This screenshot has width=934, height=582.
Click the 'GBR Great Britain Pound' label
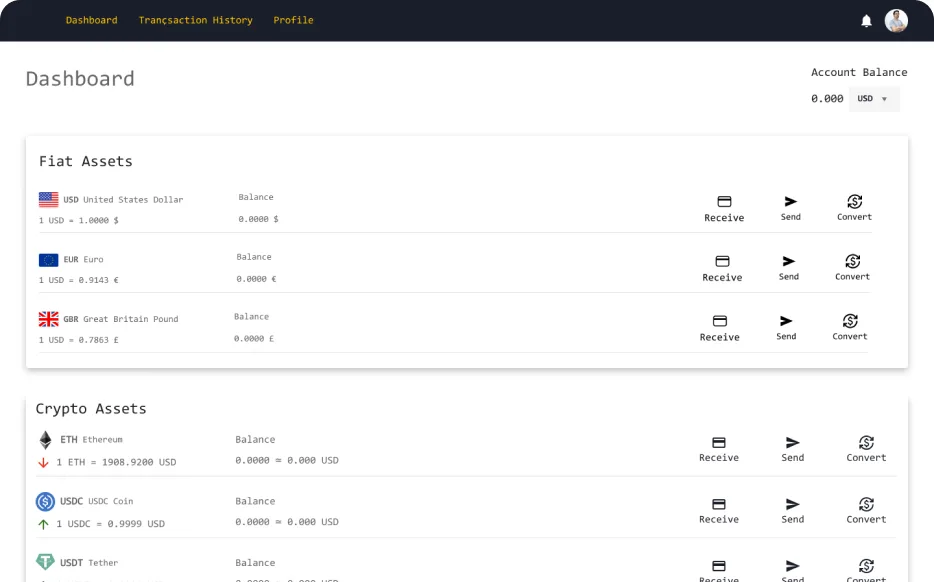(x=121, y=319)
